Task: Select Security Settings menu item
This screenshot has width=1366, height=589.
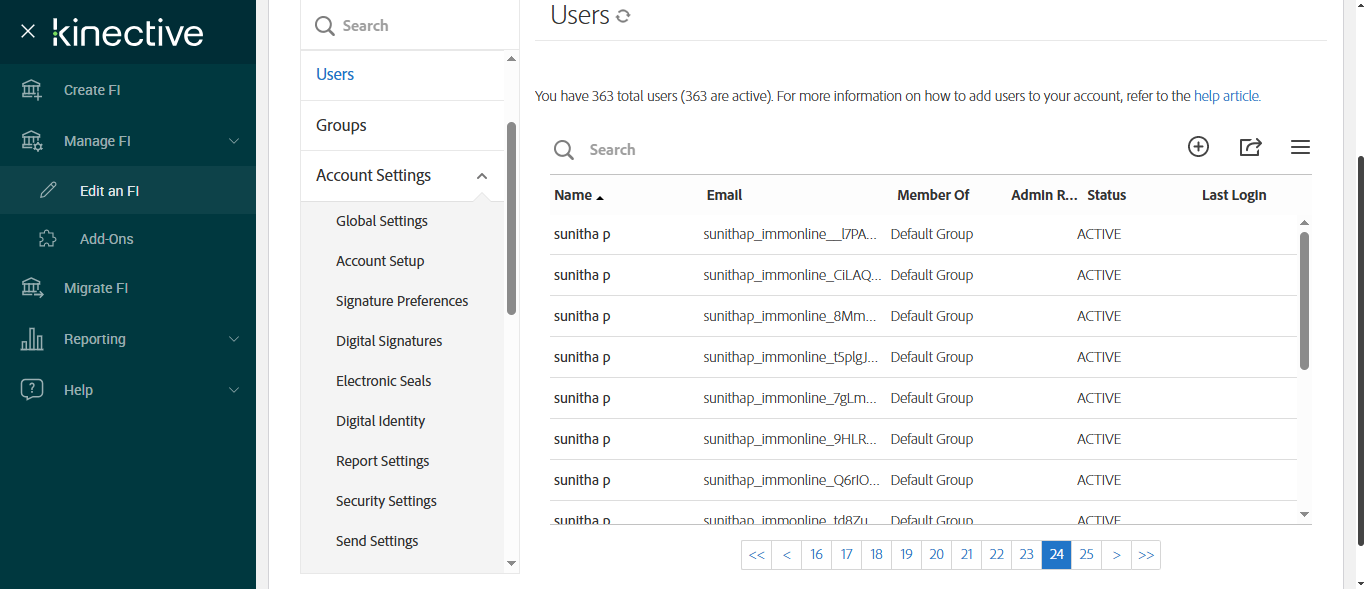Action: click(x=386, y=501)
